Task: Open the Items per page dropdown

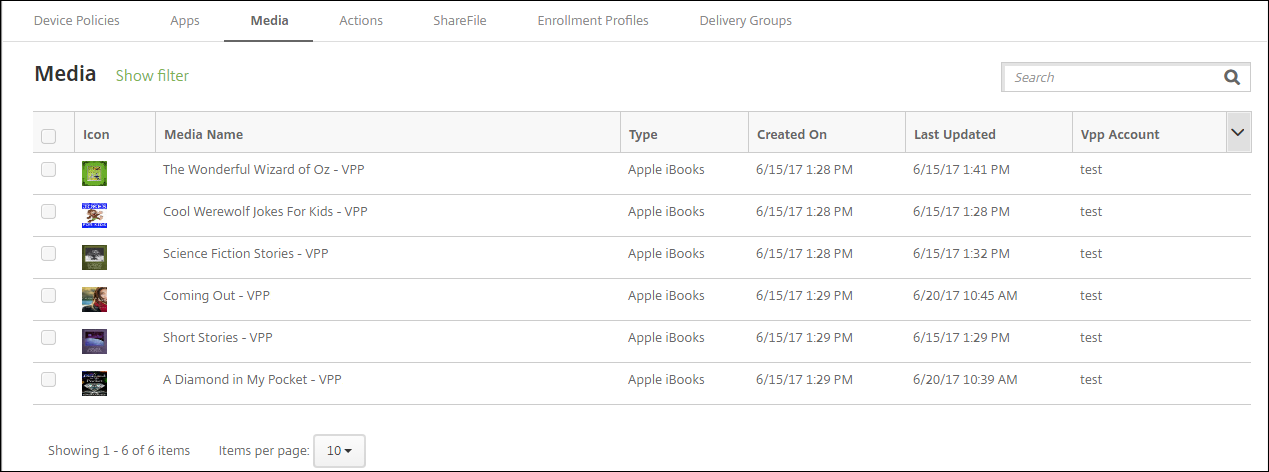Action: click(339, 451)
